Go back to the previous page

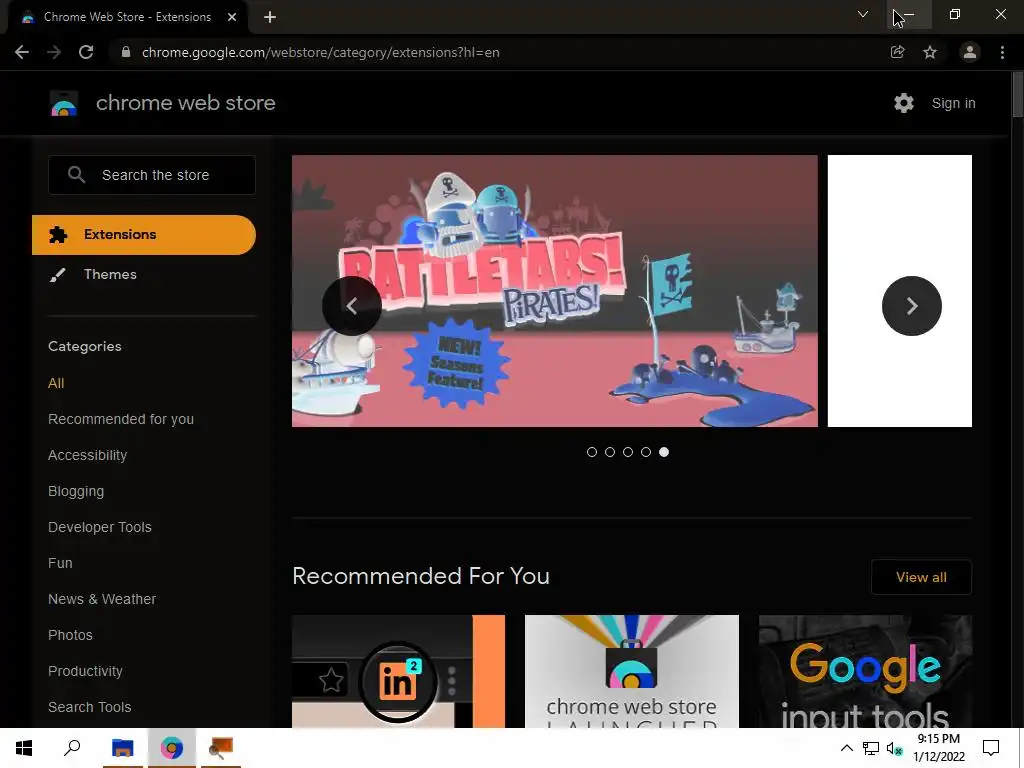point(22,52)
